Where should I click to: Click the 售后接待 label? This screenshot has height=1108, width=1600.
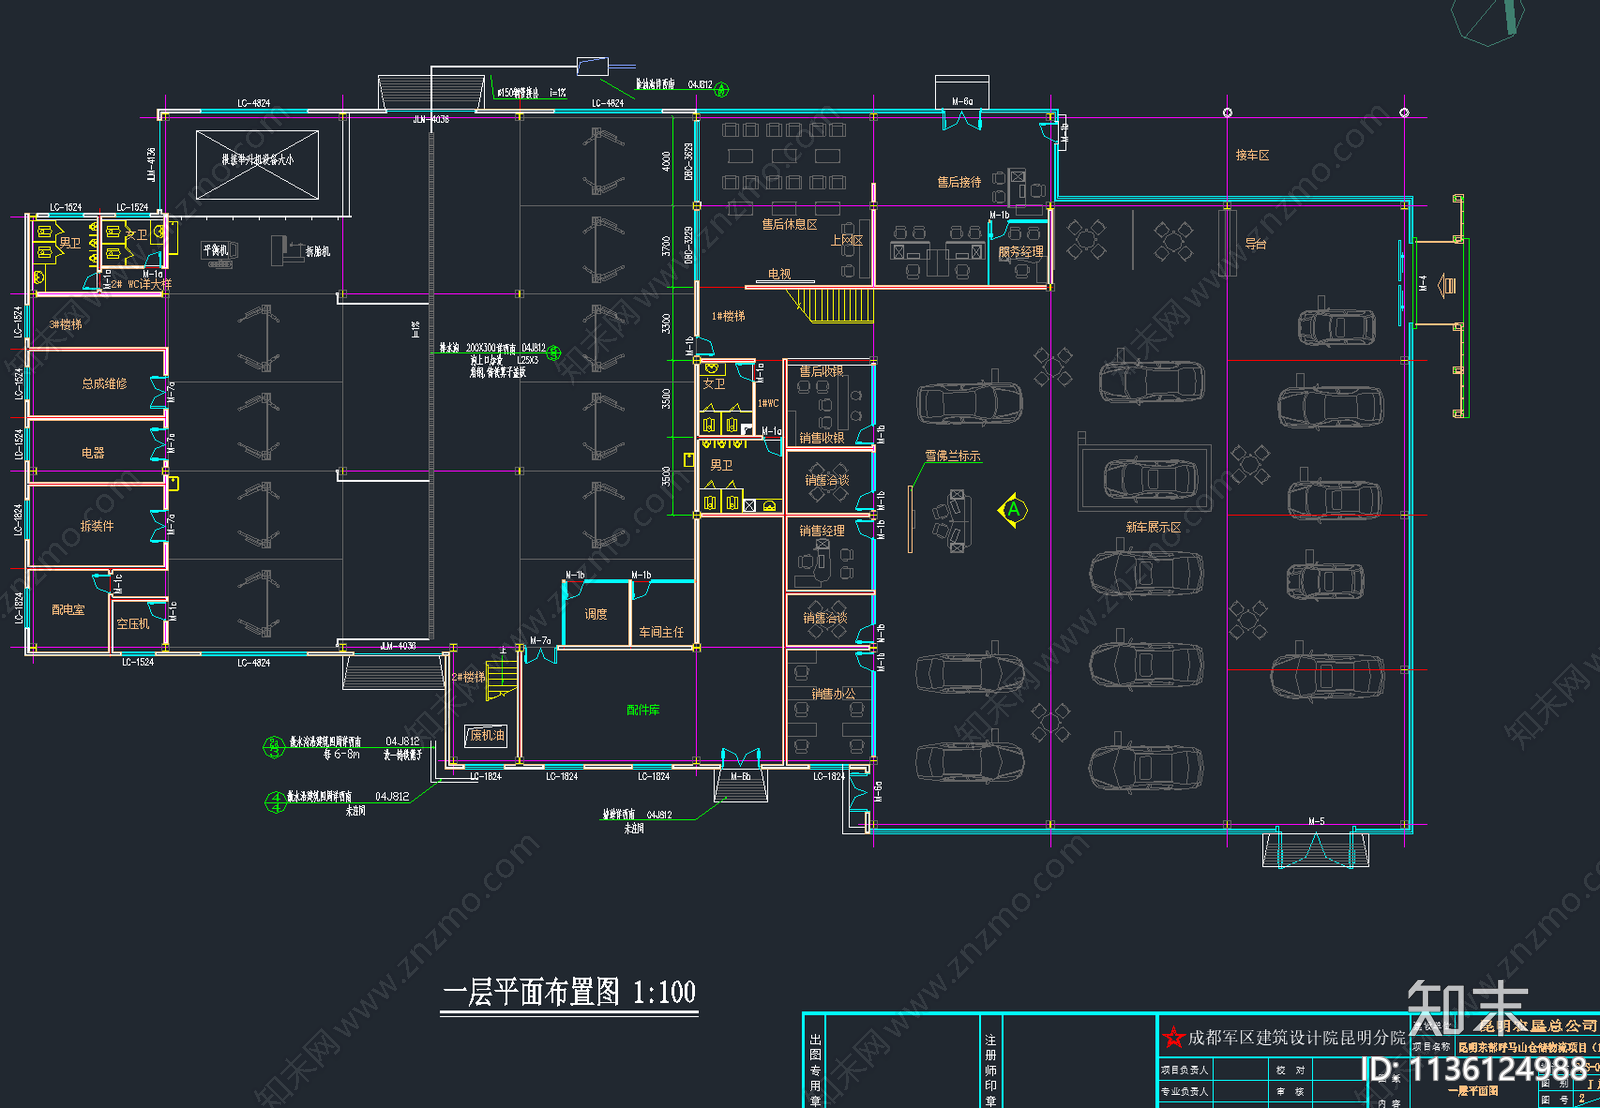point(959,182)
